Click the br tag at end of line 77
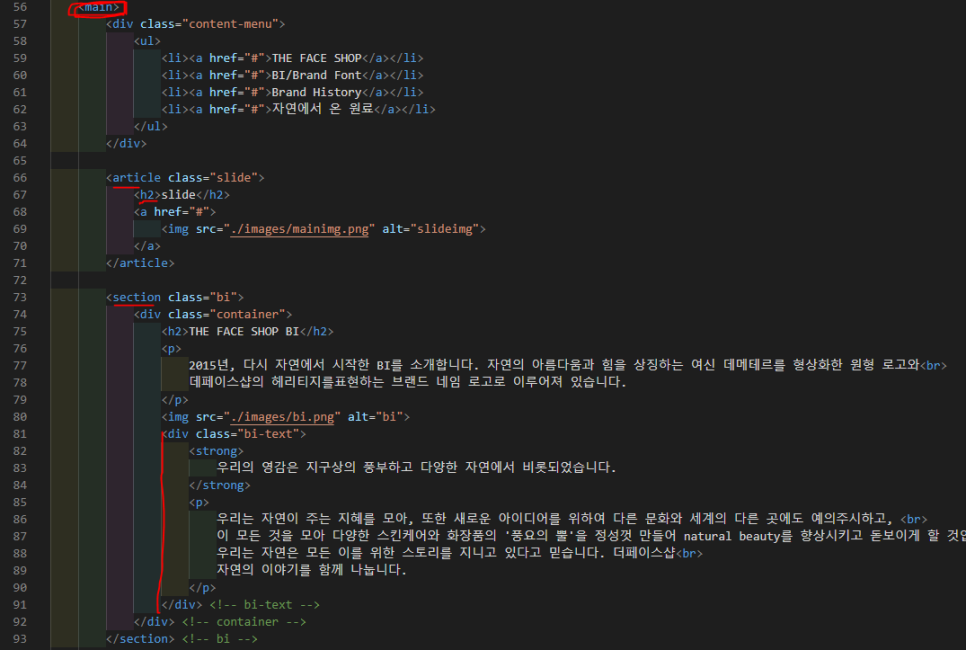966x650 pixels. pos(933,366)
